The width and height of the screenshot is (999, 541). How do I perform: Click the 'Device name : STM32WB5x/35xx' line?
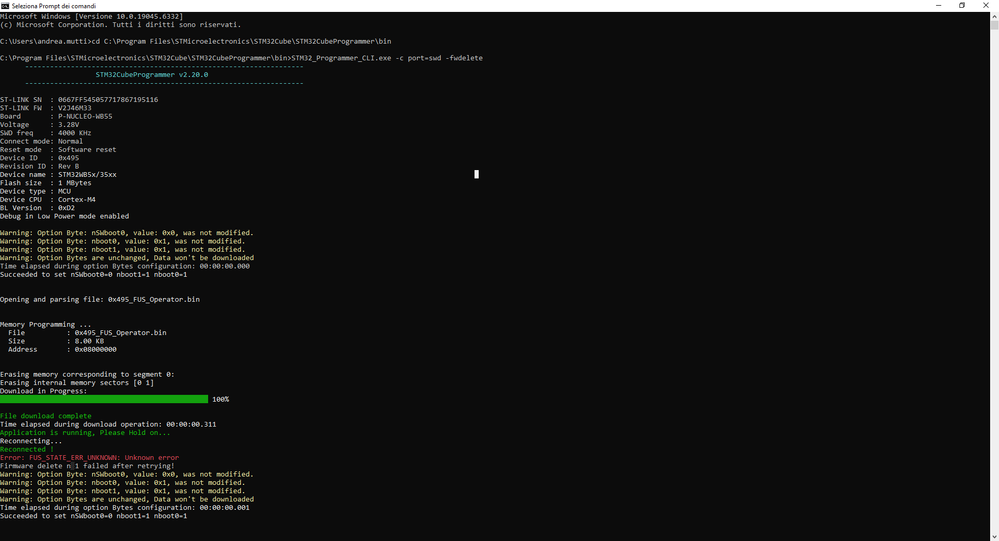pos(58,174)
